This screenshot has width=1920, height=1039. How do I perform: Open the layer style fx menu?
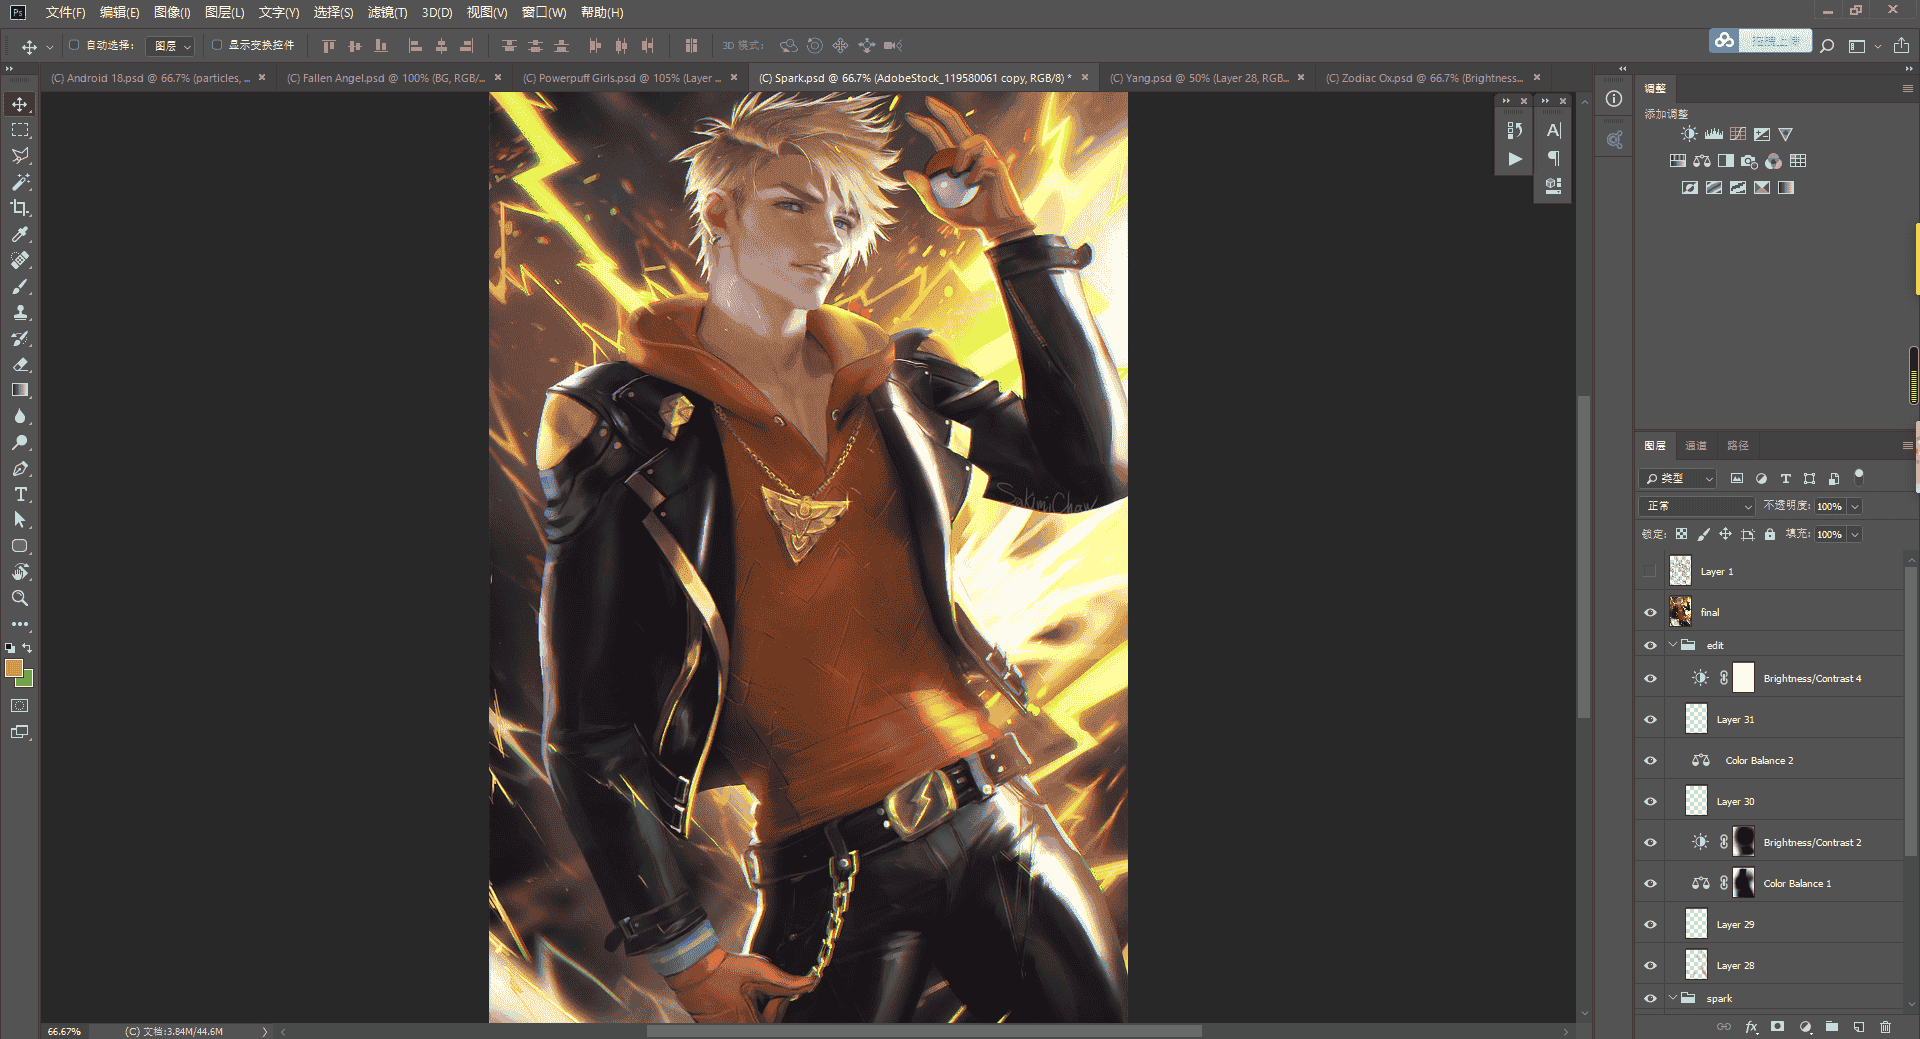1751,1027
